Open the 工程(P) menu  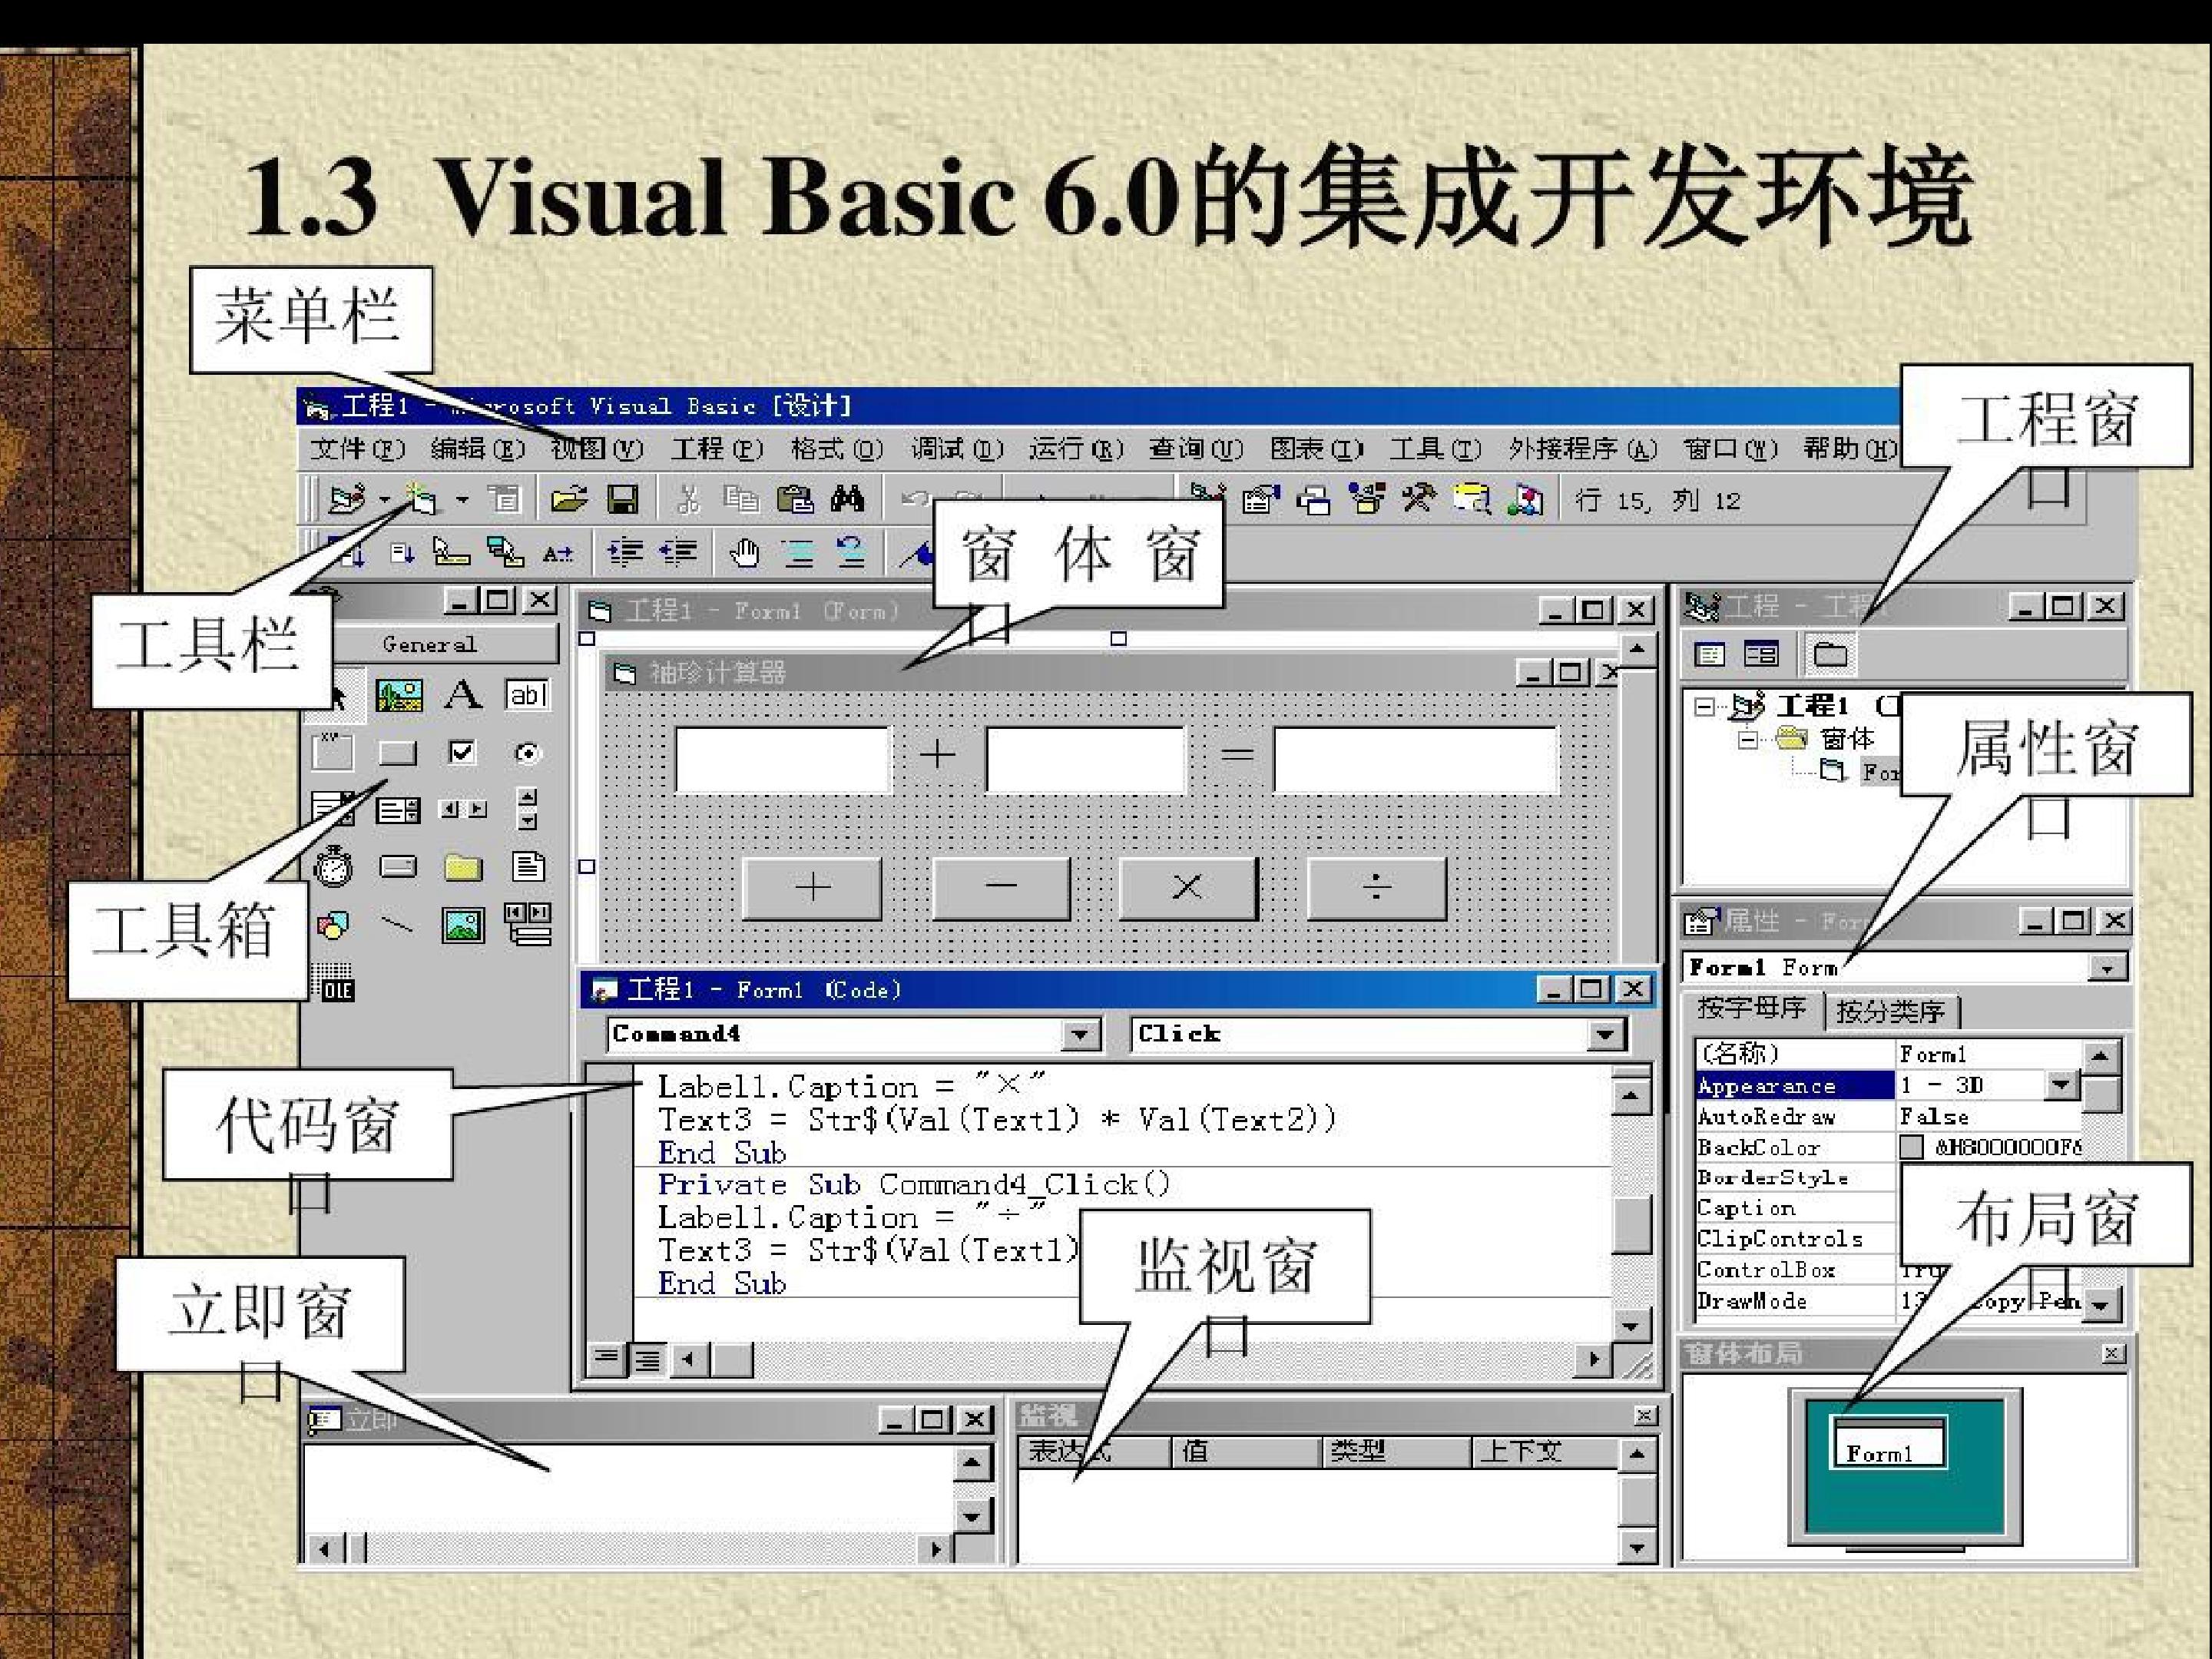(x=716, y=449)
